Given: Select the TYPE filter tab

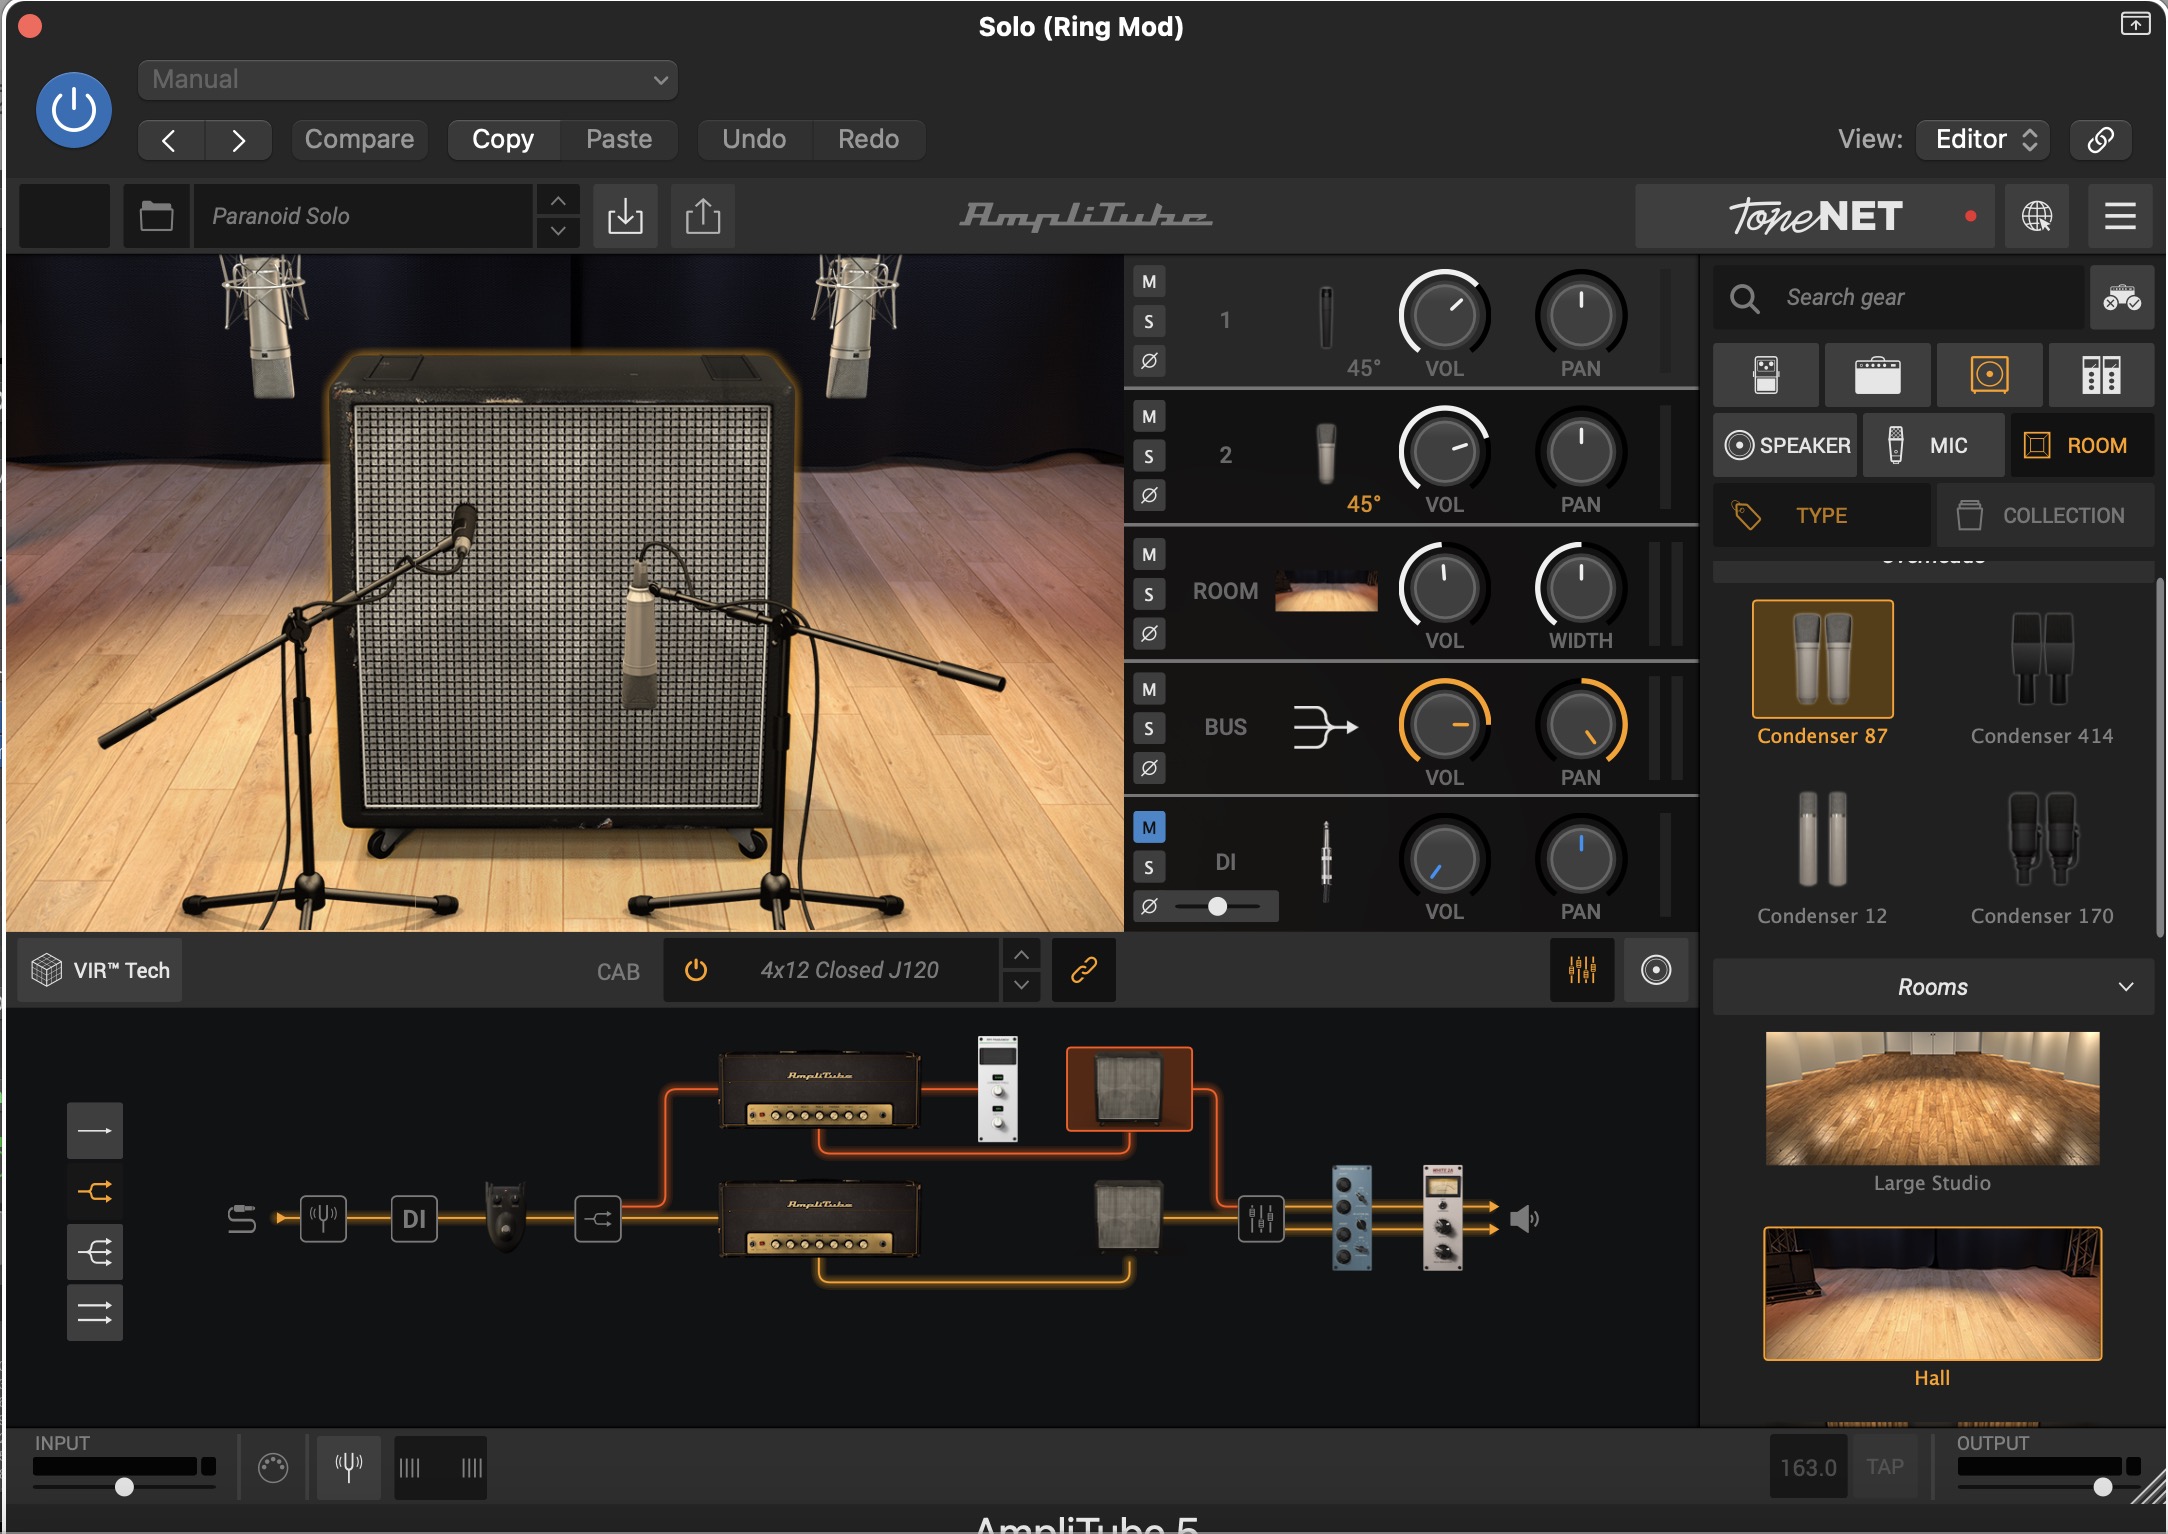Looking at the screenshot, I should tap(1822, 515).
